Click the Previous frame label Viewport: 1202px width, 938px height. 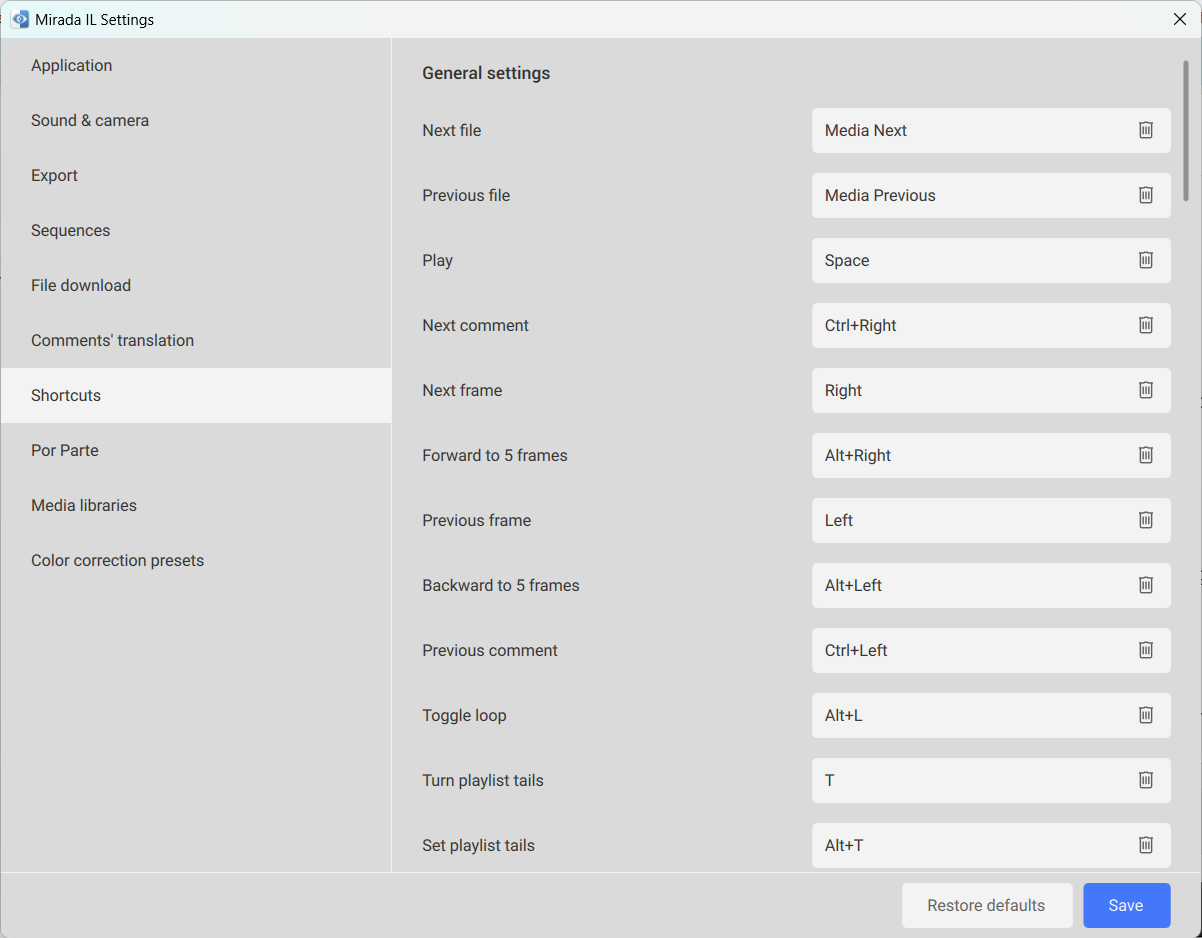477,520
